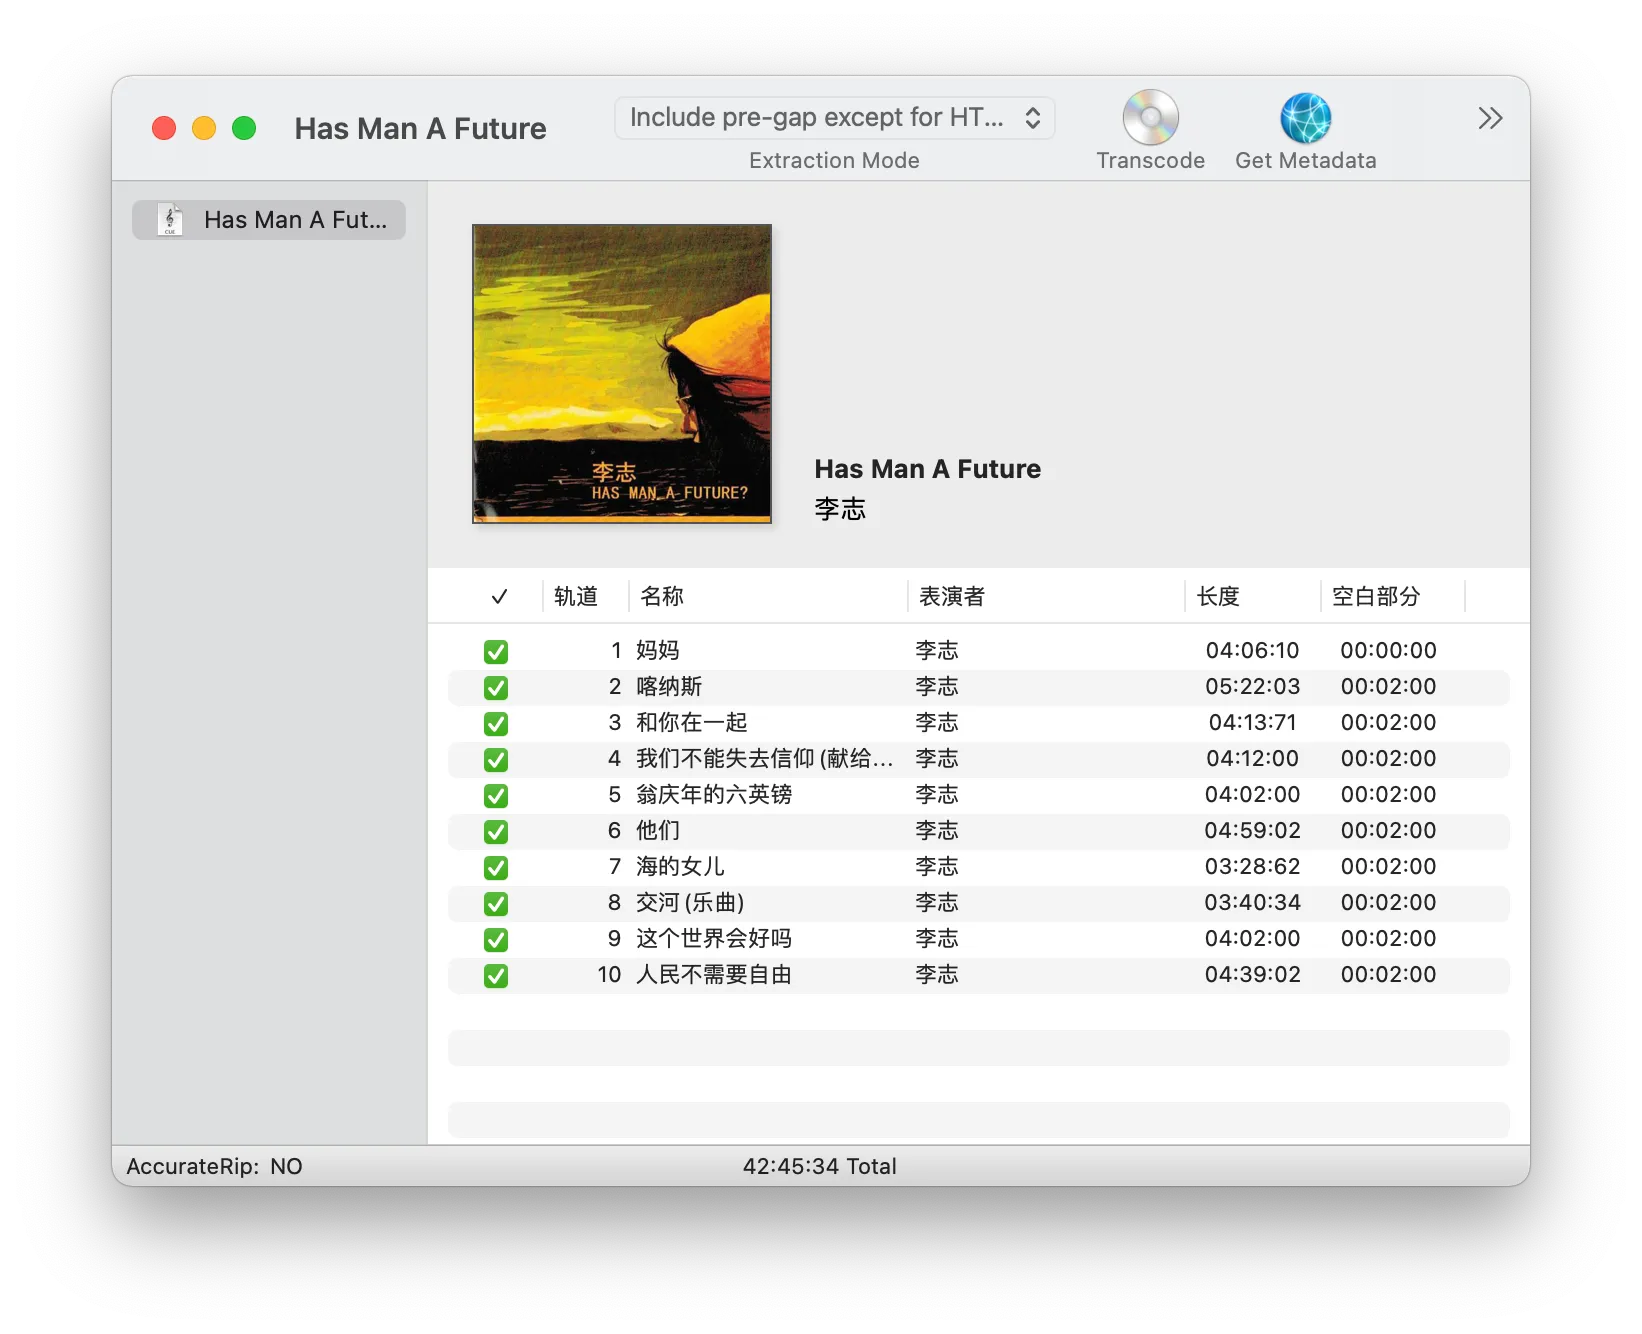Click album artist 李志 next to cover
Viewport: 1642px width, 1334px height.
point(840,509)
